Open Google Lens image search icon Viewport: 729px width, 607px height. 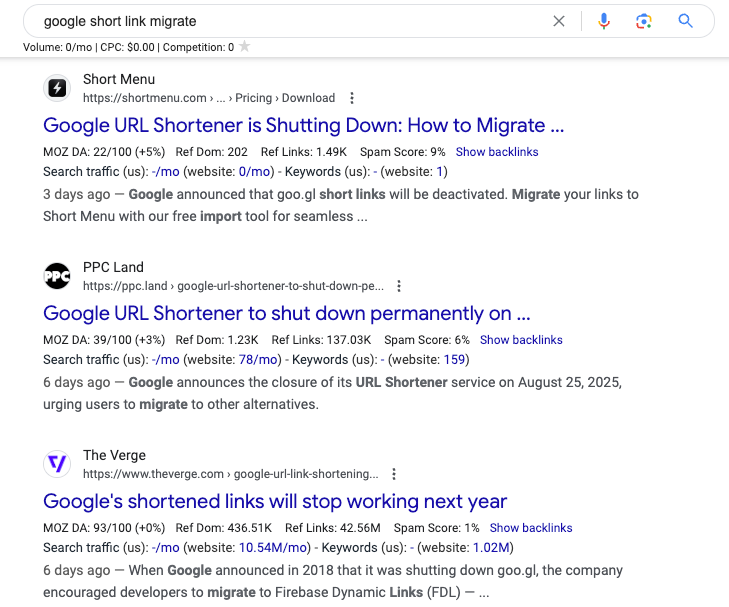click(x=644, y=21)
